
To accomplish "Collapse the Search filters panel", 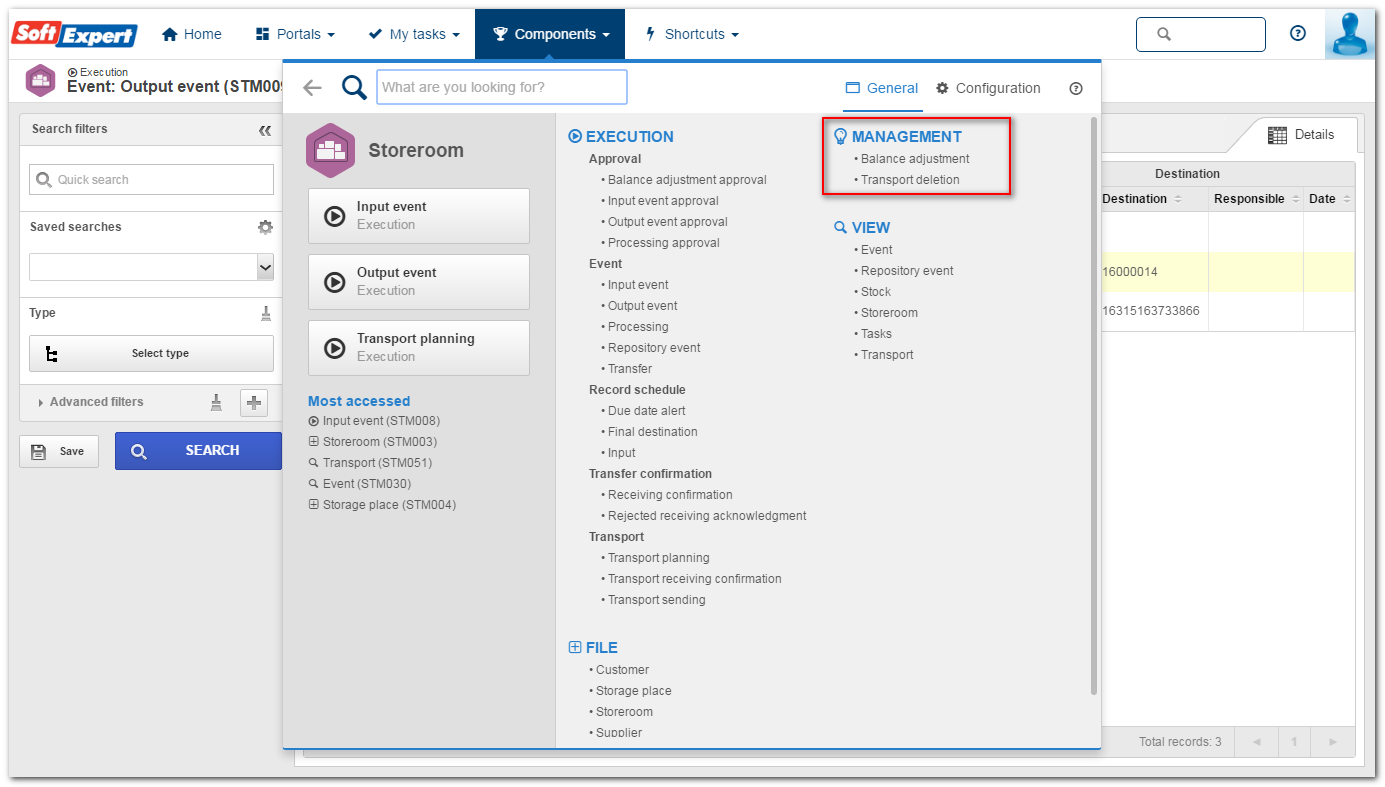I will pos(265,130).
